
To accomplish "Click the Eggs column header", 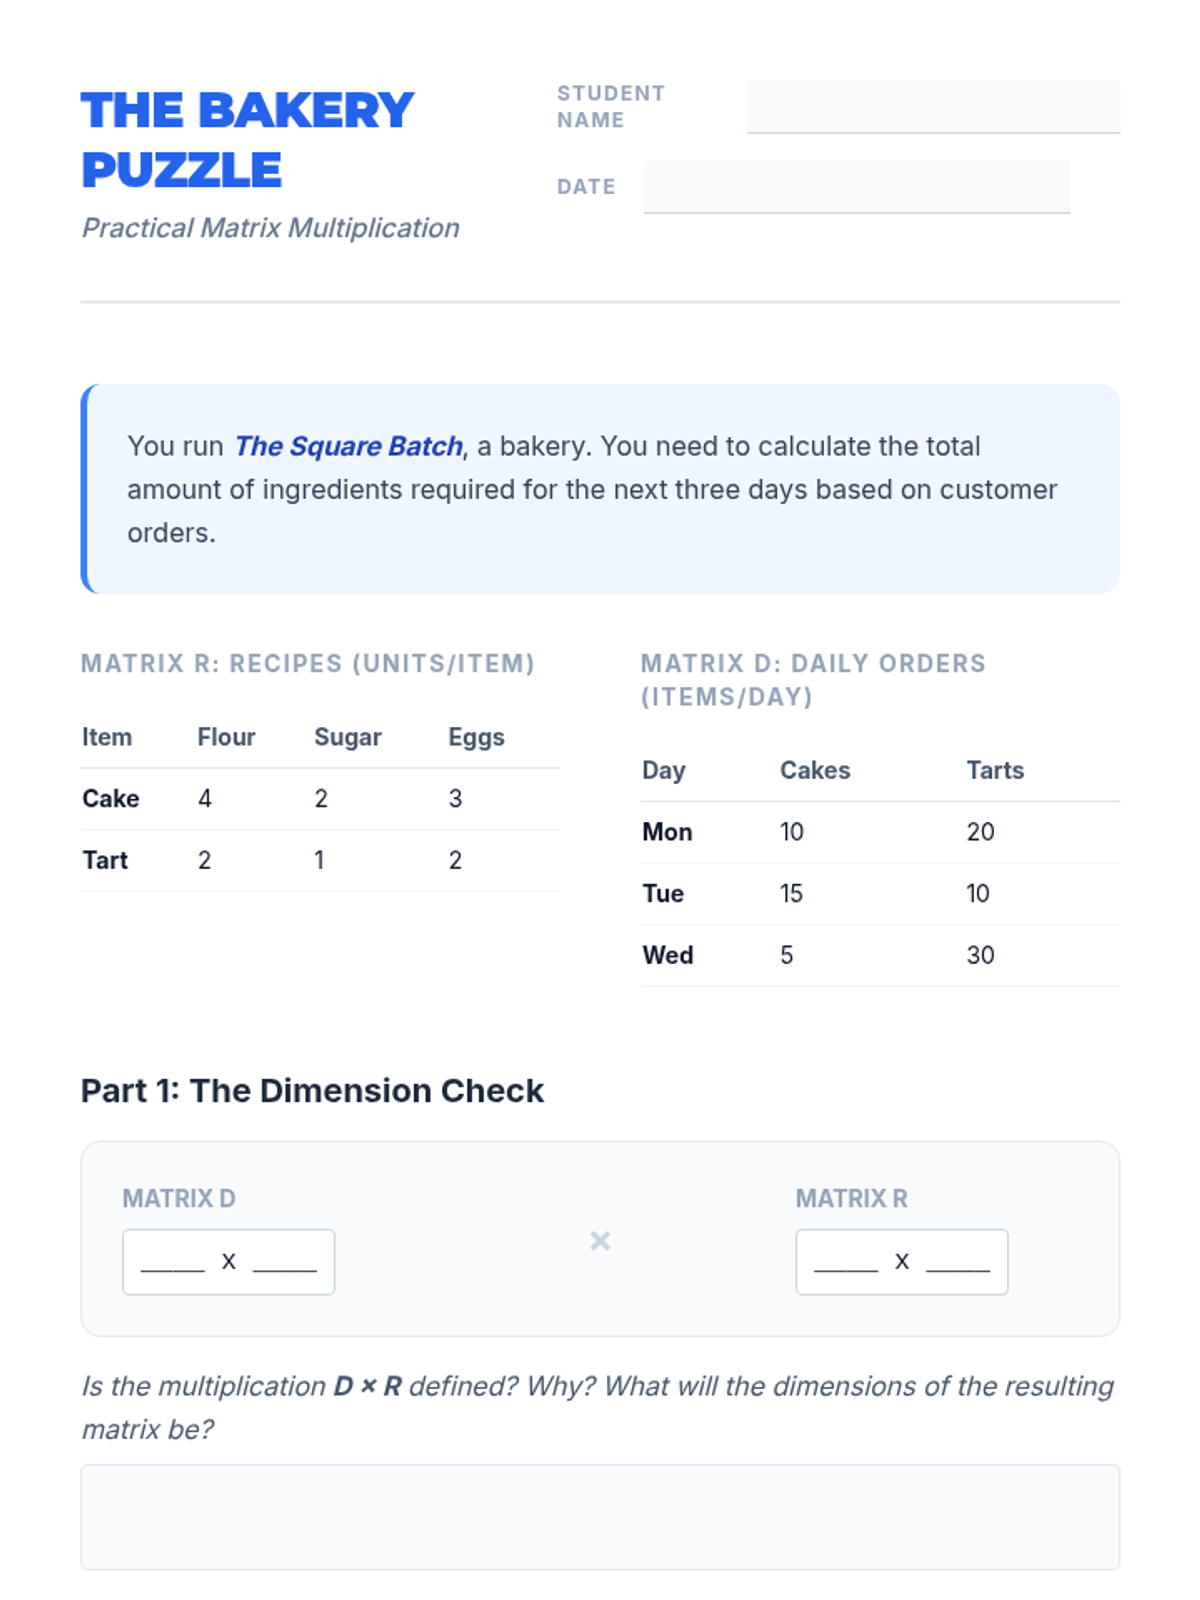I will [x=476, y=737].
